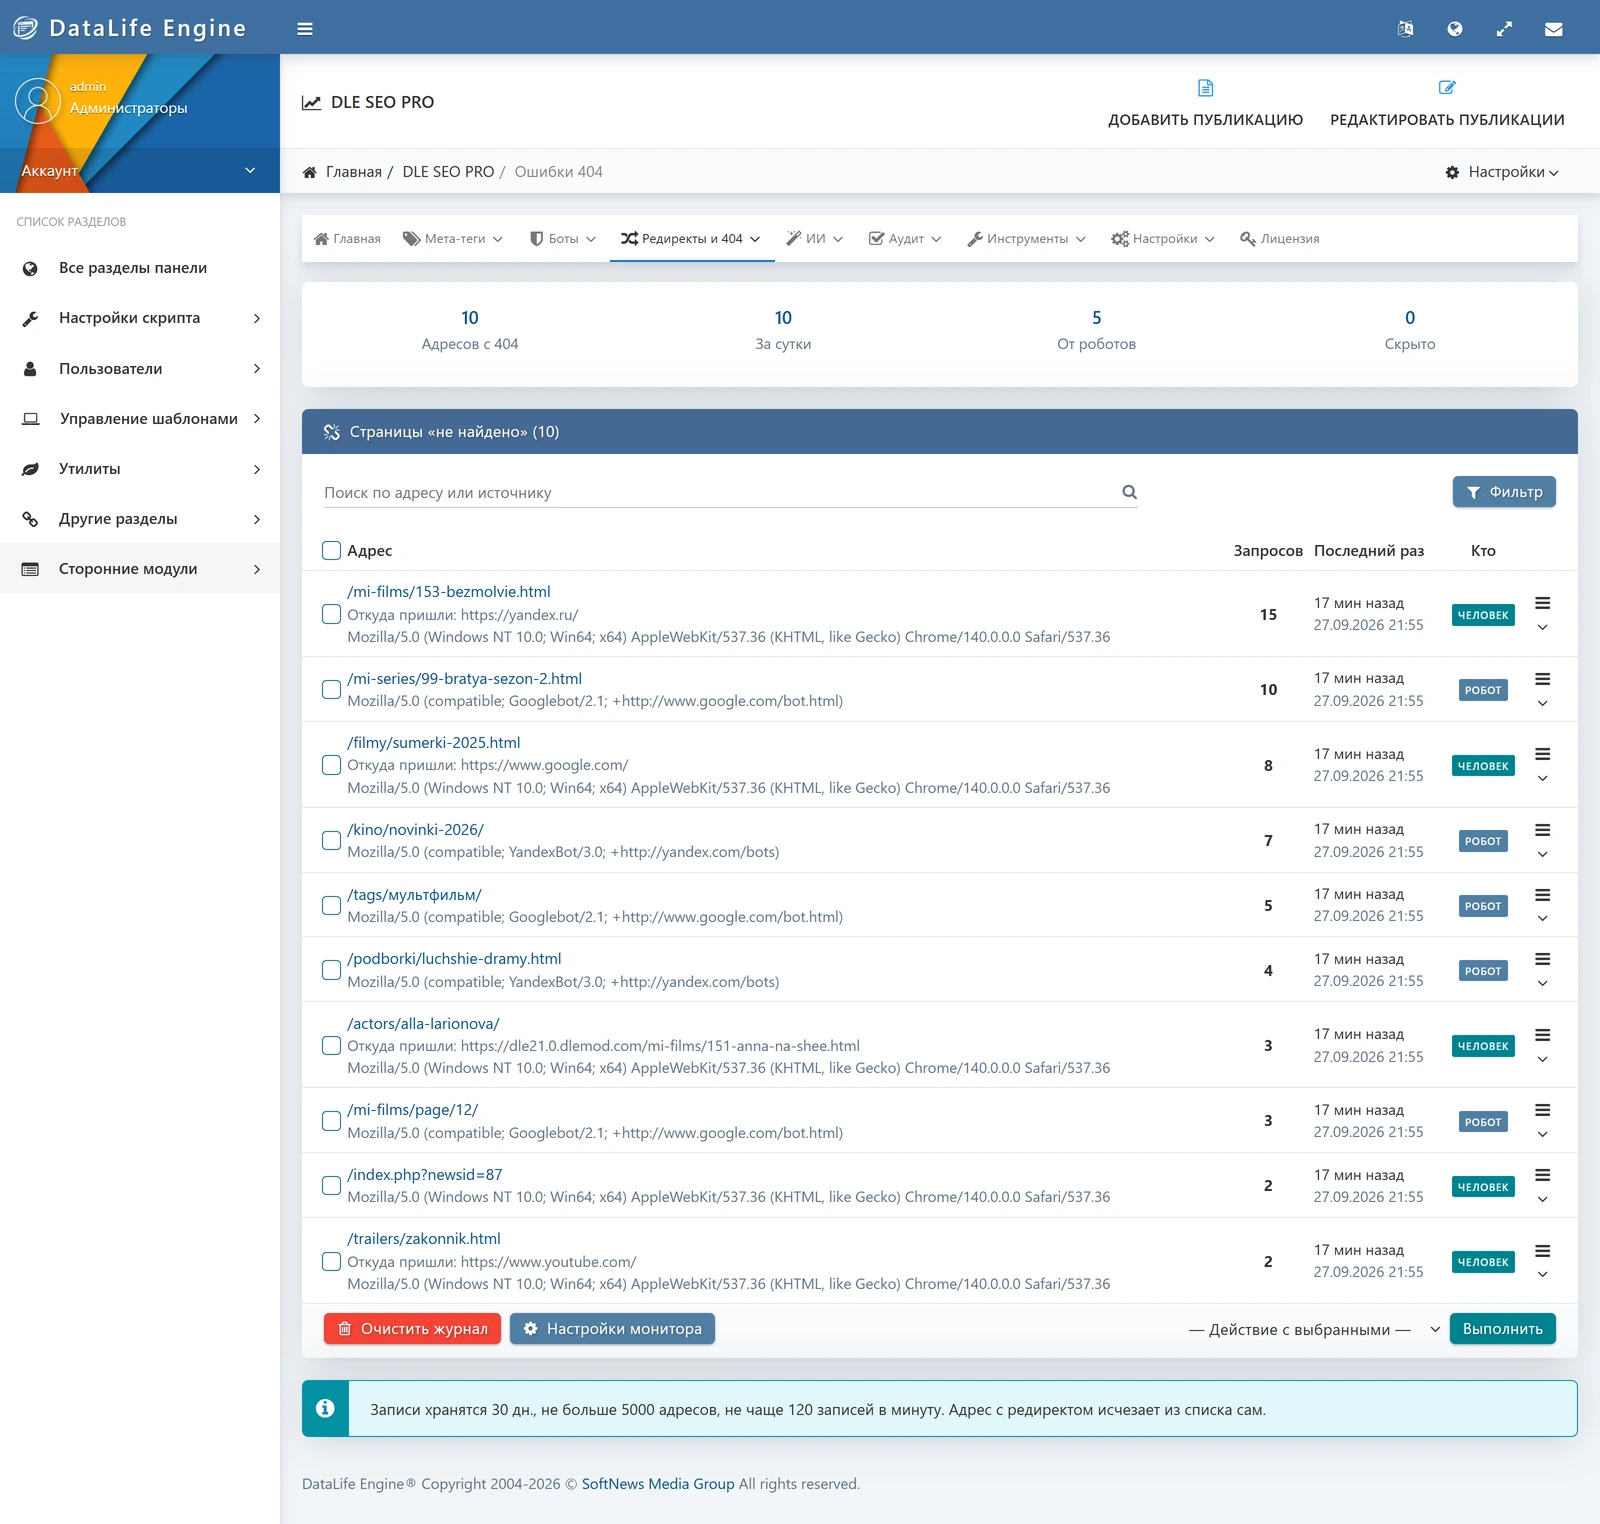
Task: Toggle the sidebar hamburger menu icon
Action: 305,29
